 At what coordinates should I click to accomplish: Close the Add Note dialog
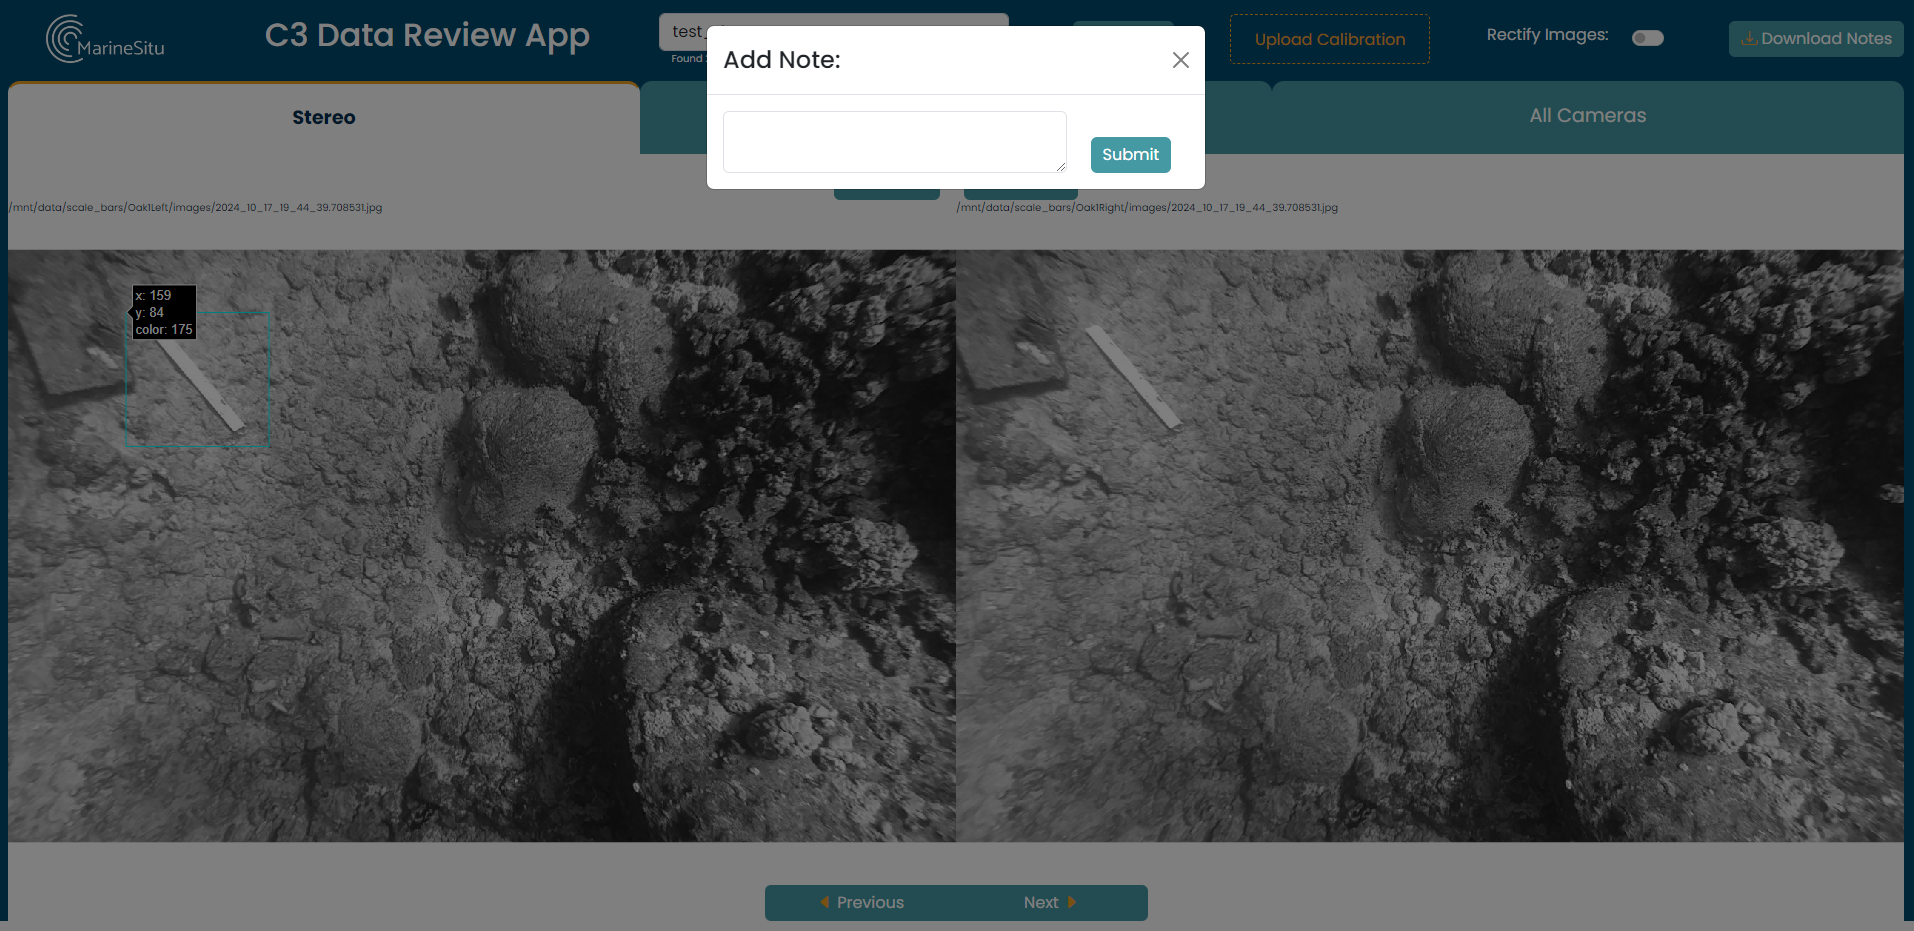point(1180,60)
